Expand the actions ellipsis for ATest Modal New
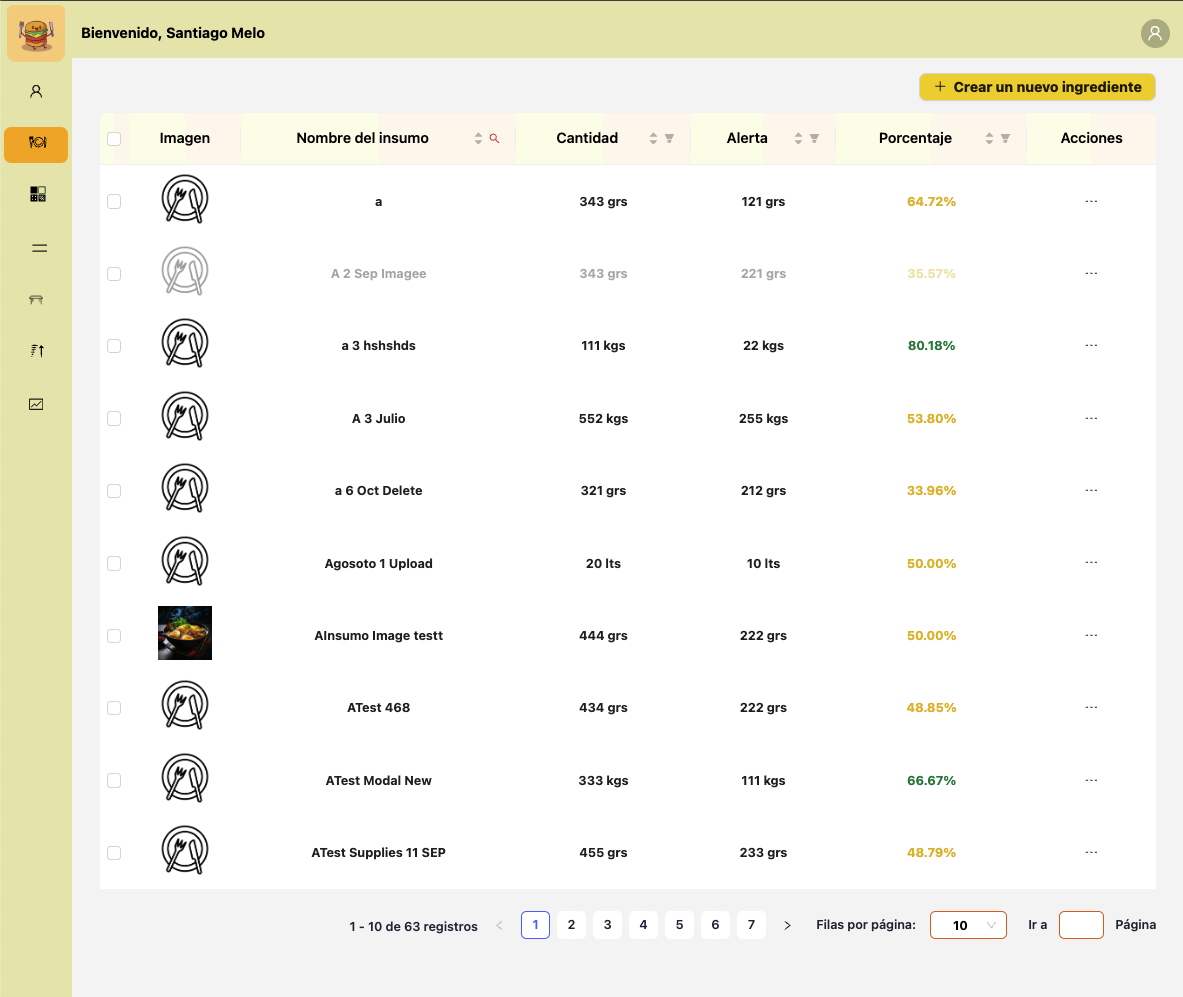The height and width of the screenshot is (997, 1183). tap(1091, 780)
